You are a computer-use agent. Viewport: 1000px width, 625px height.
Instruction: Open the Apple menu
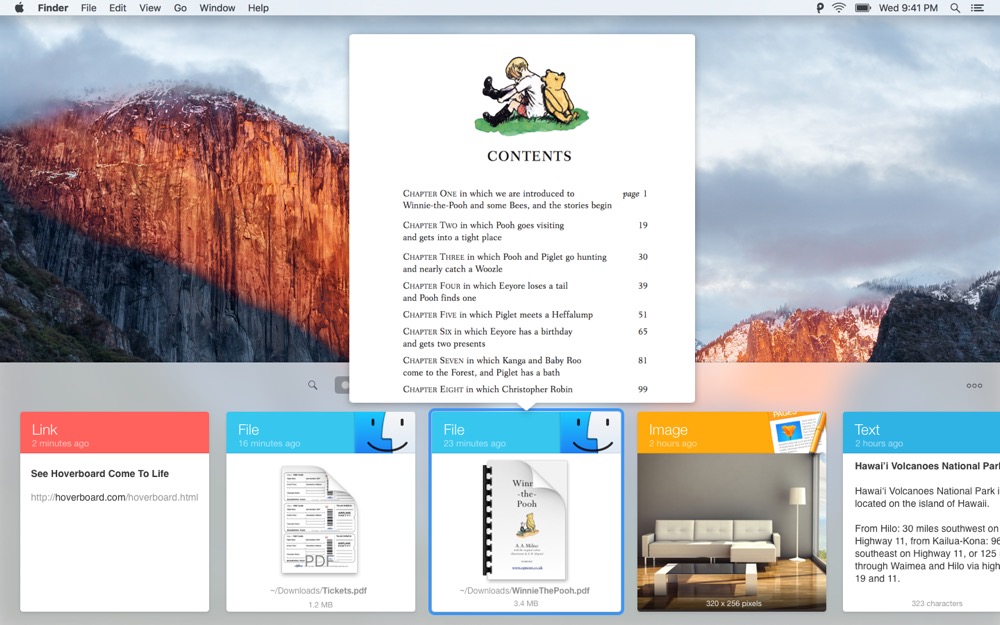pyautogui.click(x=19, y=8)
